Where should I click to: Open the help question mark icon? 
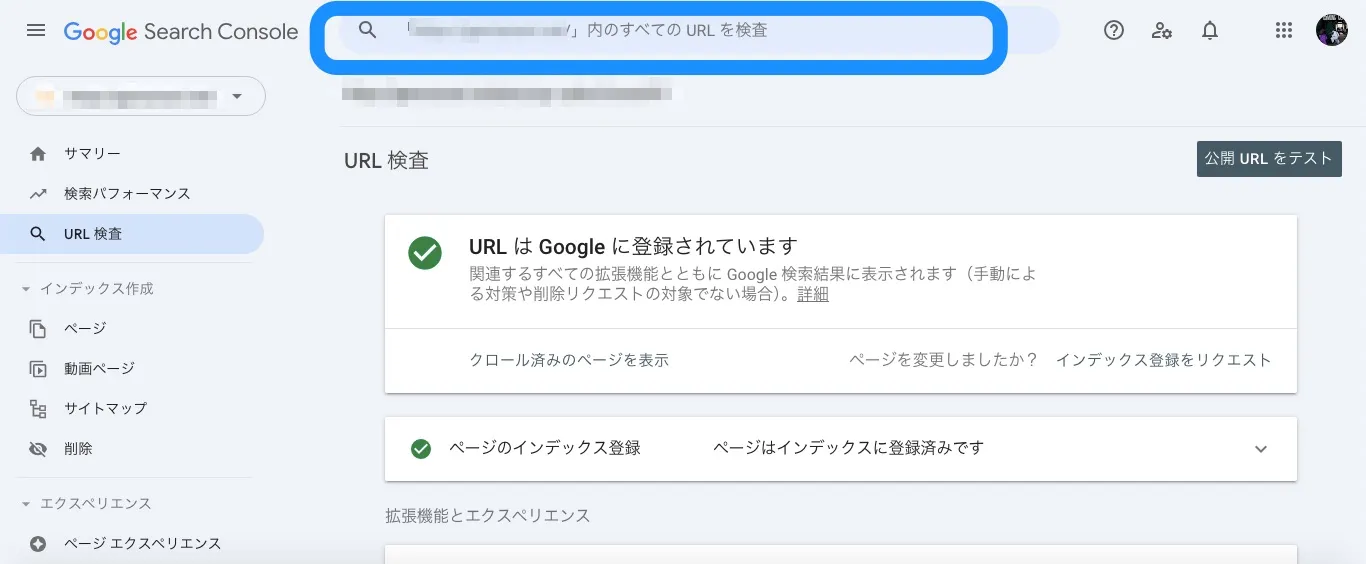(1114, 30)
